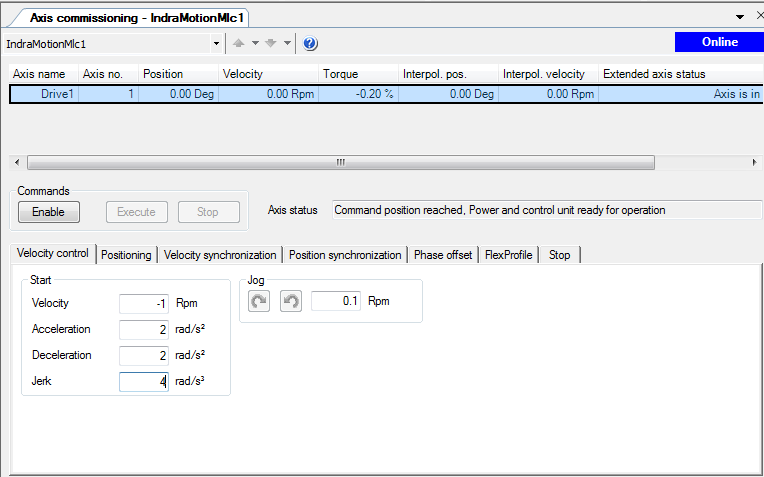
Task: Select the FlexProfile tab
Action: [x=508, y=255]
